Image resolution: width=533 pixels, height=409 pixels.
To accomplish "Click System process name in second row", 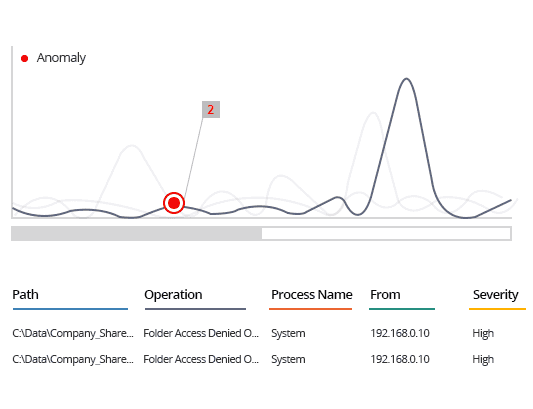I will click(x=288, y=359).
